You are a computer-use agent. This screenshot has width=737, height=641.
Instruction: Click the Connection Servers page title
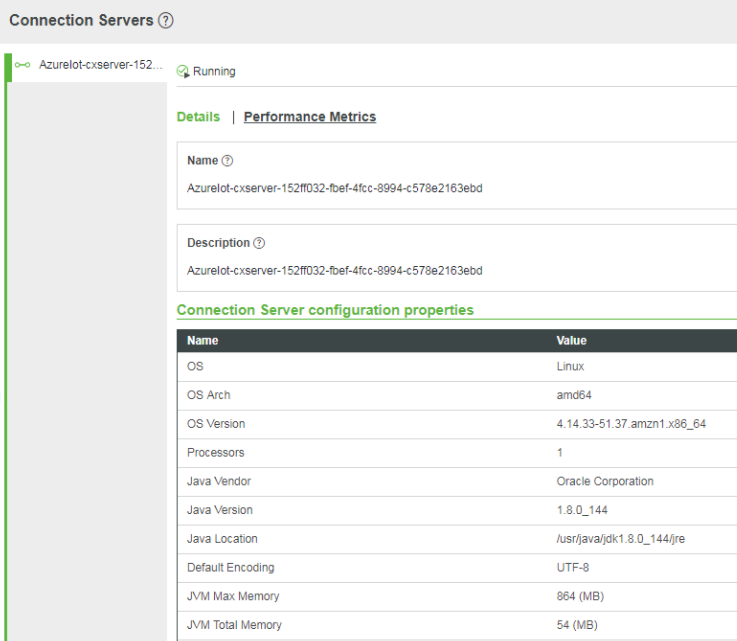pyautogui.click(x=81, y=21)
